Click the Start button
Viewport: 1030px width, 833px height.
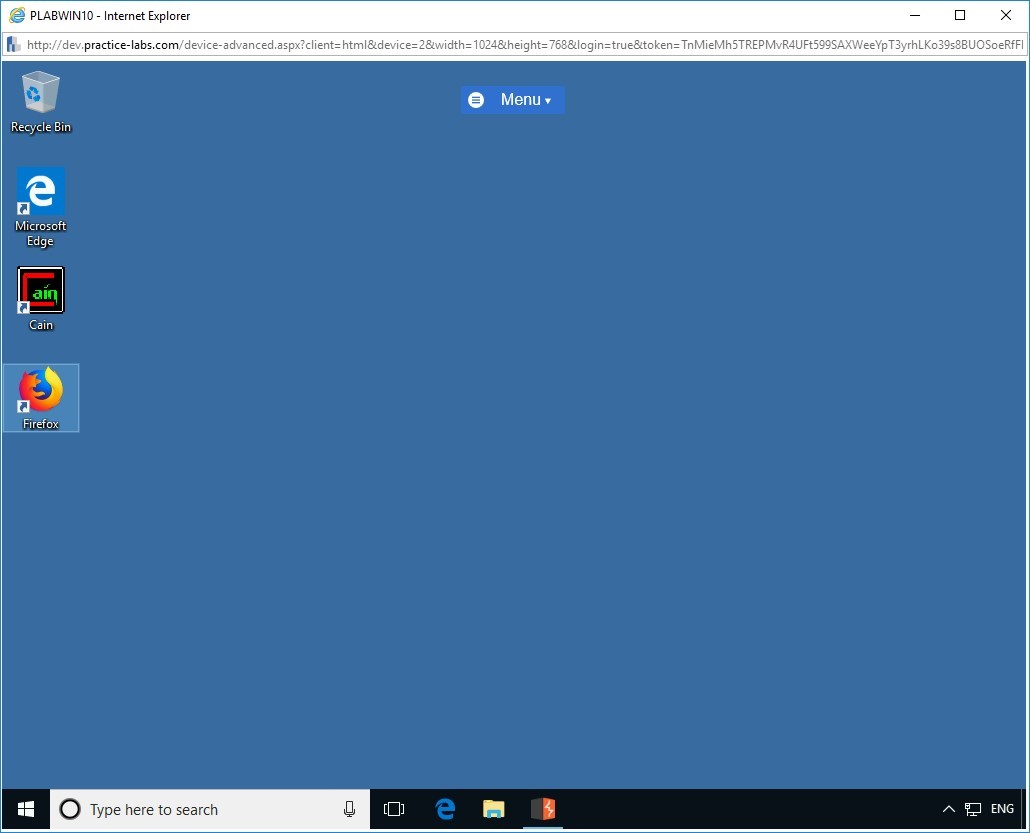coord(24,809)
